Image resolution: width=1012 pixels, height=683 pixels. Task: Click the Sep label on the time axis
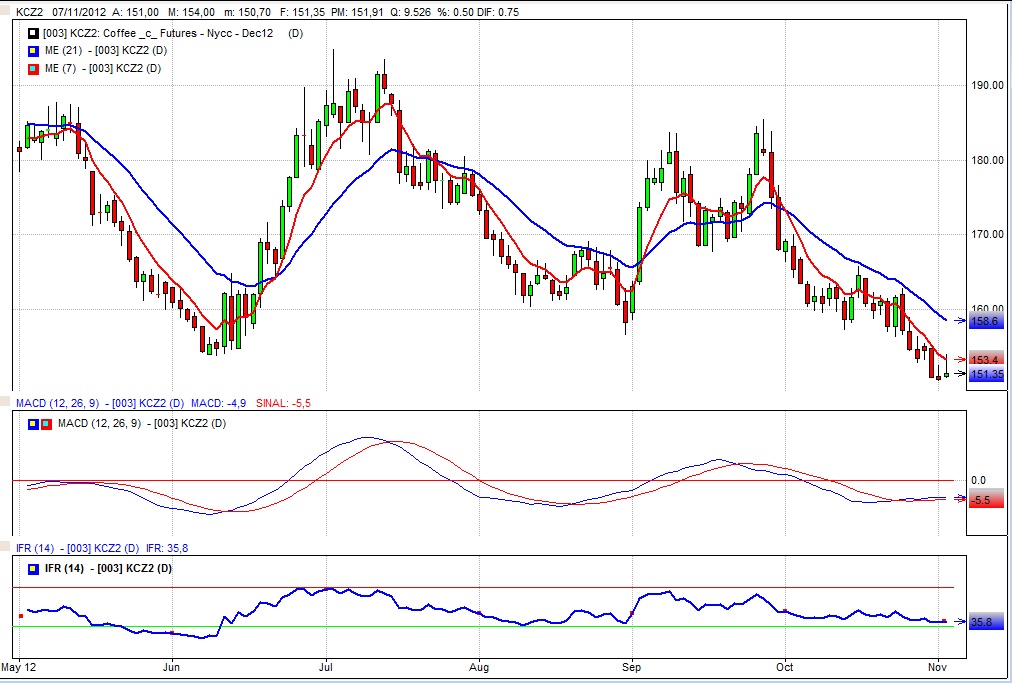632,666
